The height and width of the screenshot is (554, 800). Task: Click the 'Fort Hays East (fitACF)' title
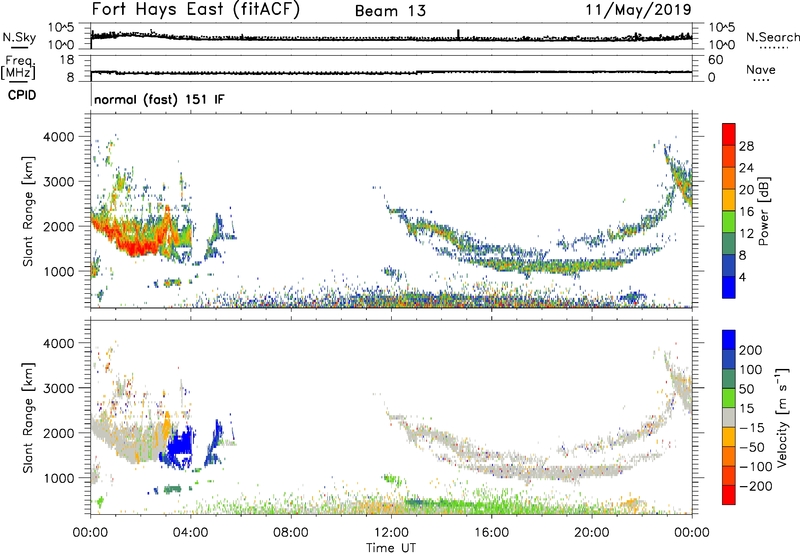point(195,9)
